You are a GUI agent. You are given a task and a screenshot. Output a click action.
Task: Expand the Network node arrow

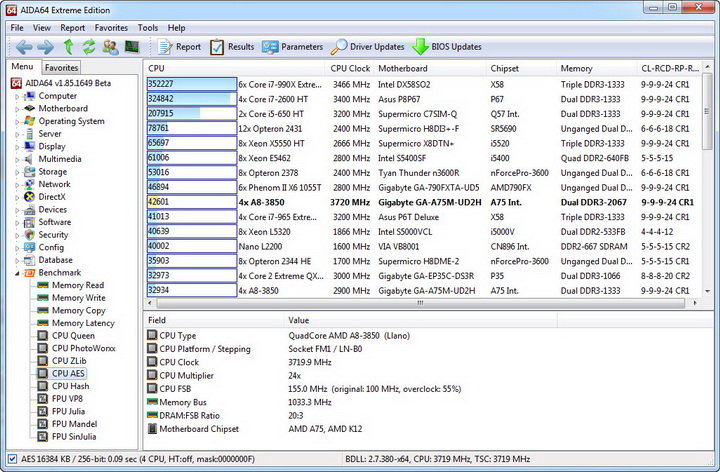pos(17,185)
